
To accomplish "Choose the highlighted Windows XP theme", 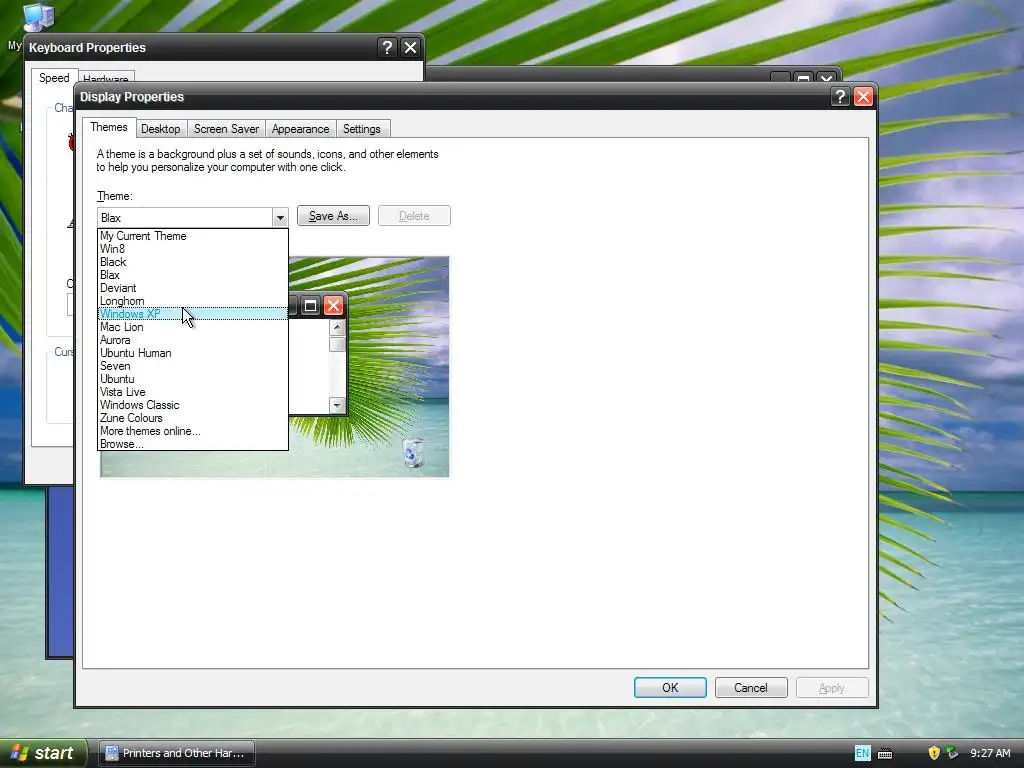I will click(x=193, y=314).
